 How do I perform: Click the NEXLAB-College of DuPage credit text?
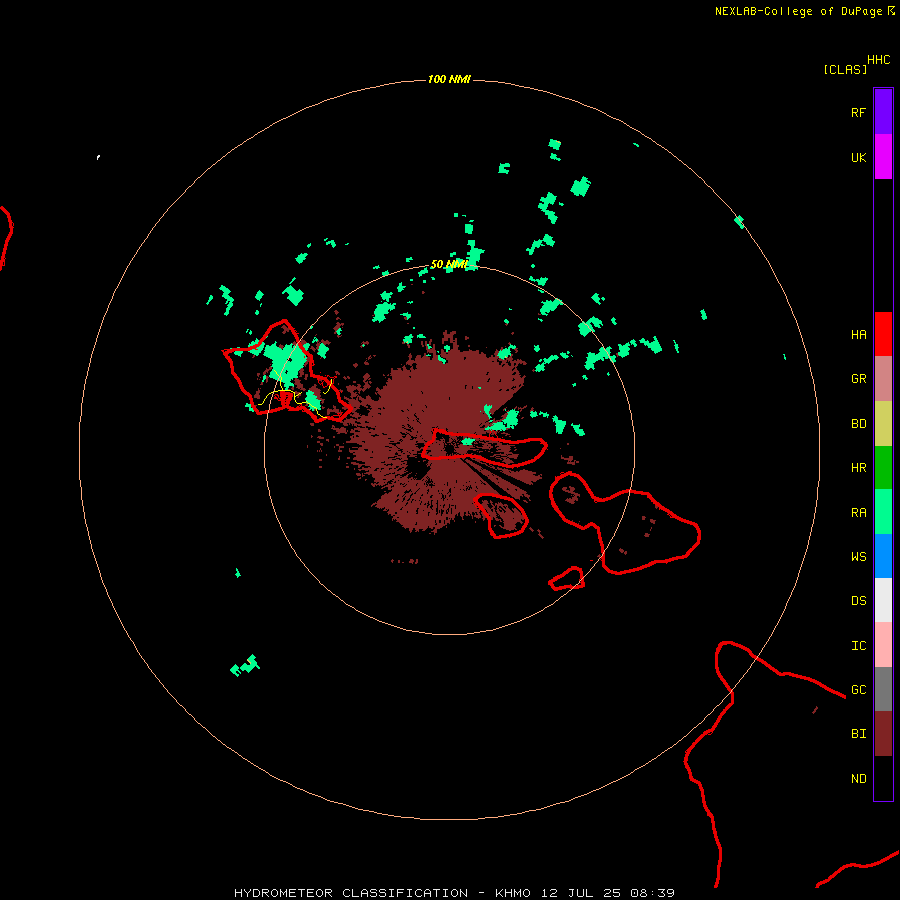[x=798, y=11]
